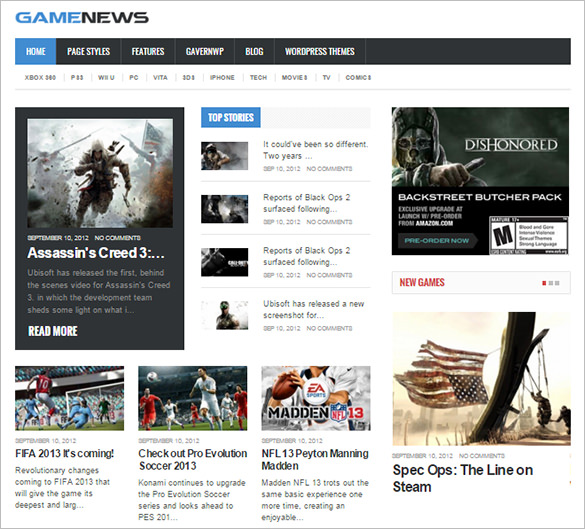Screen dimensions: 585x529
Task: Choose the Vita category link
Action: point(160,78)
